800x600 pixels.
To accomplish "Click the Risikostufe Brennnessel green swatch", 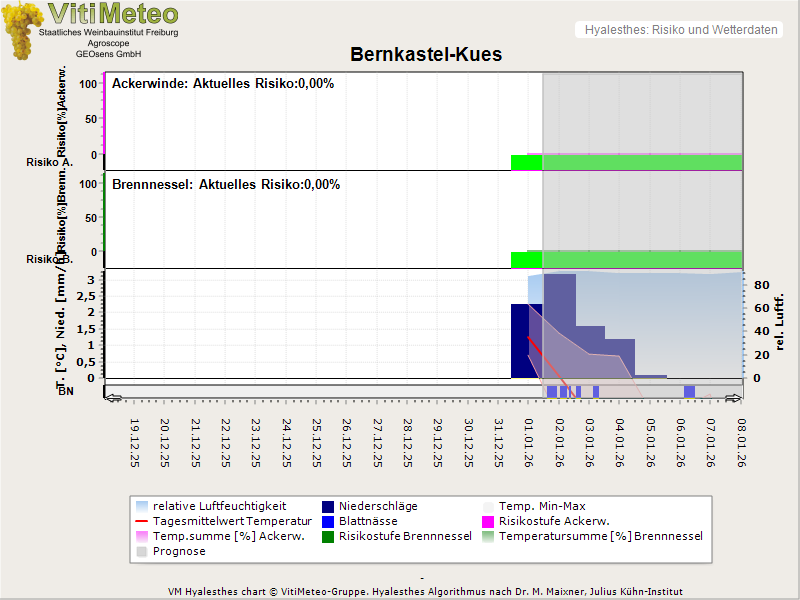I will pos(329,536).
